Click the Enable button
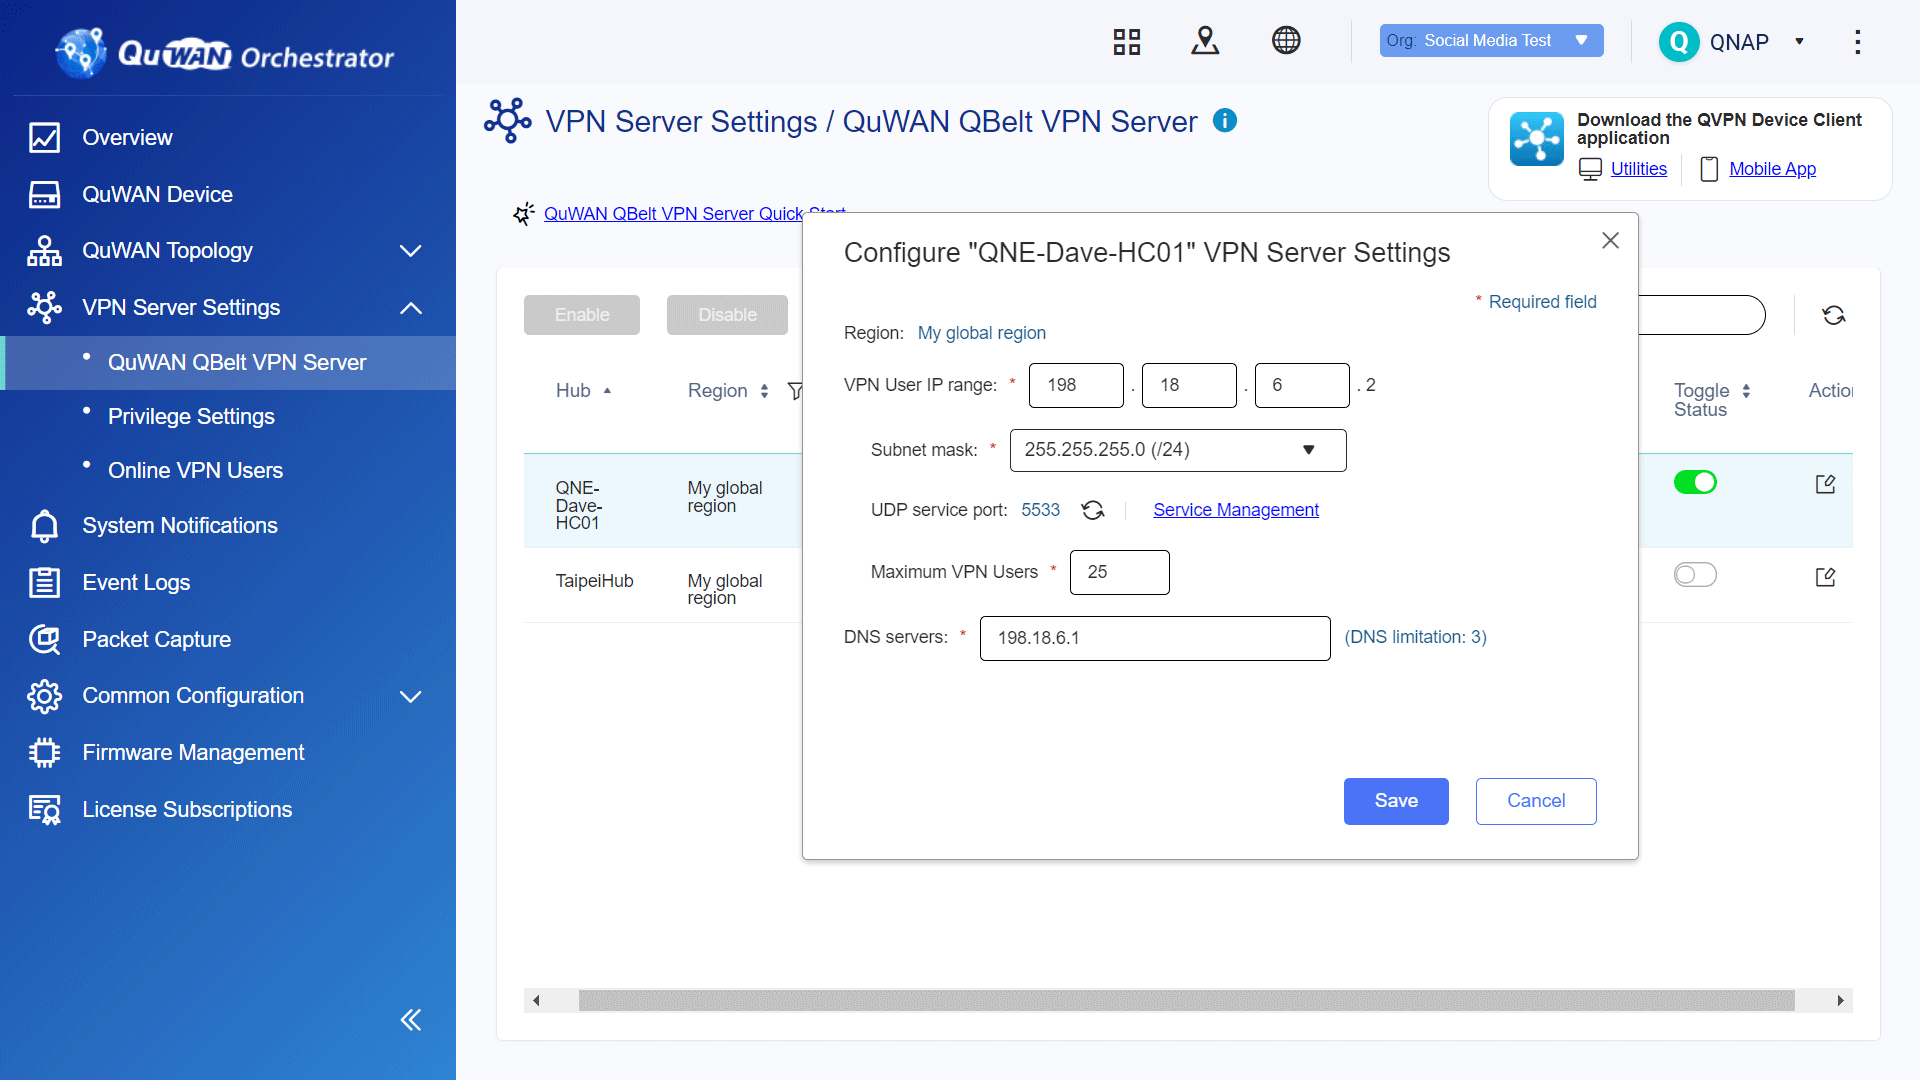Image resolution: width=1920 pixels, height=1080 pixels. coord(582,315)
